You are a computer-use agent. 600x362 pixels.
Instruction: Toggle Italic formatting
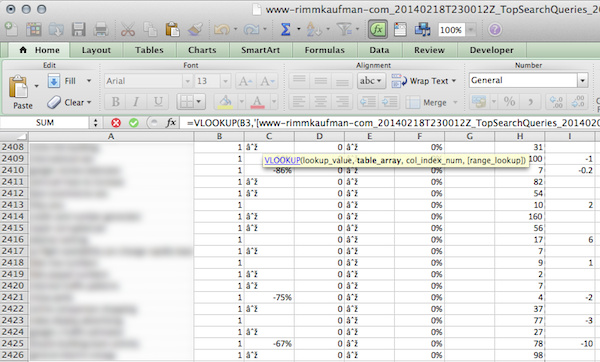point(136,102)
